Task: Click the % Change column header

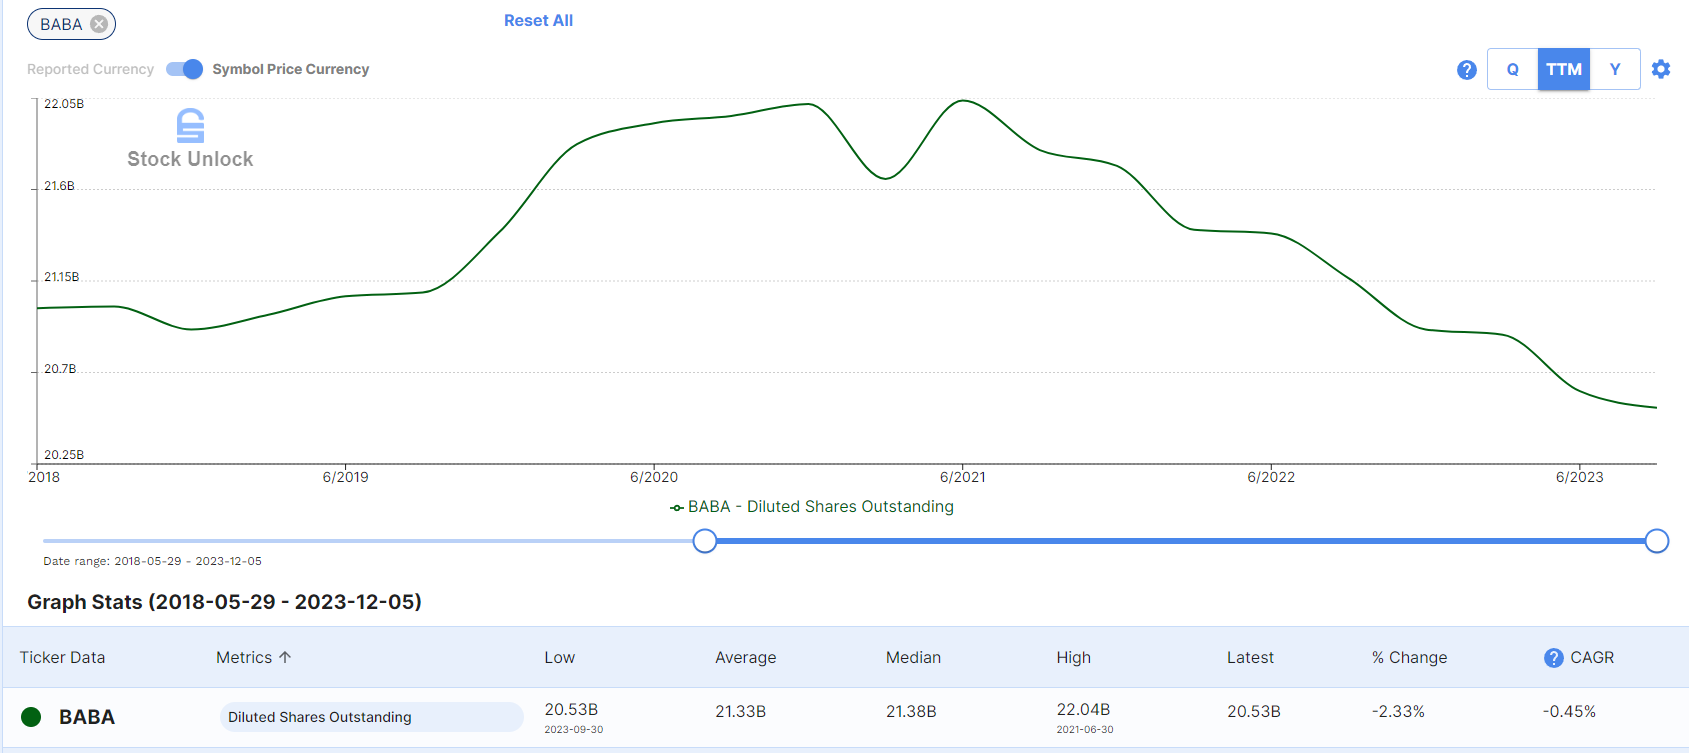Action: [x=1410, y=657]
